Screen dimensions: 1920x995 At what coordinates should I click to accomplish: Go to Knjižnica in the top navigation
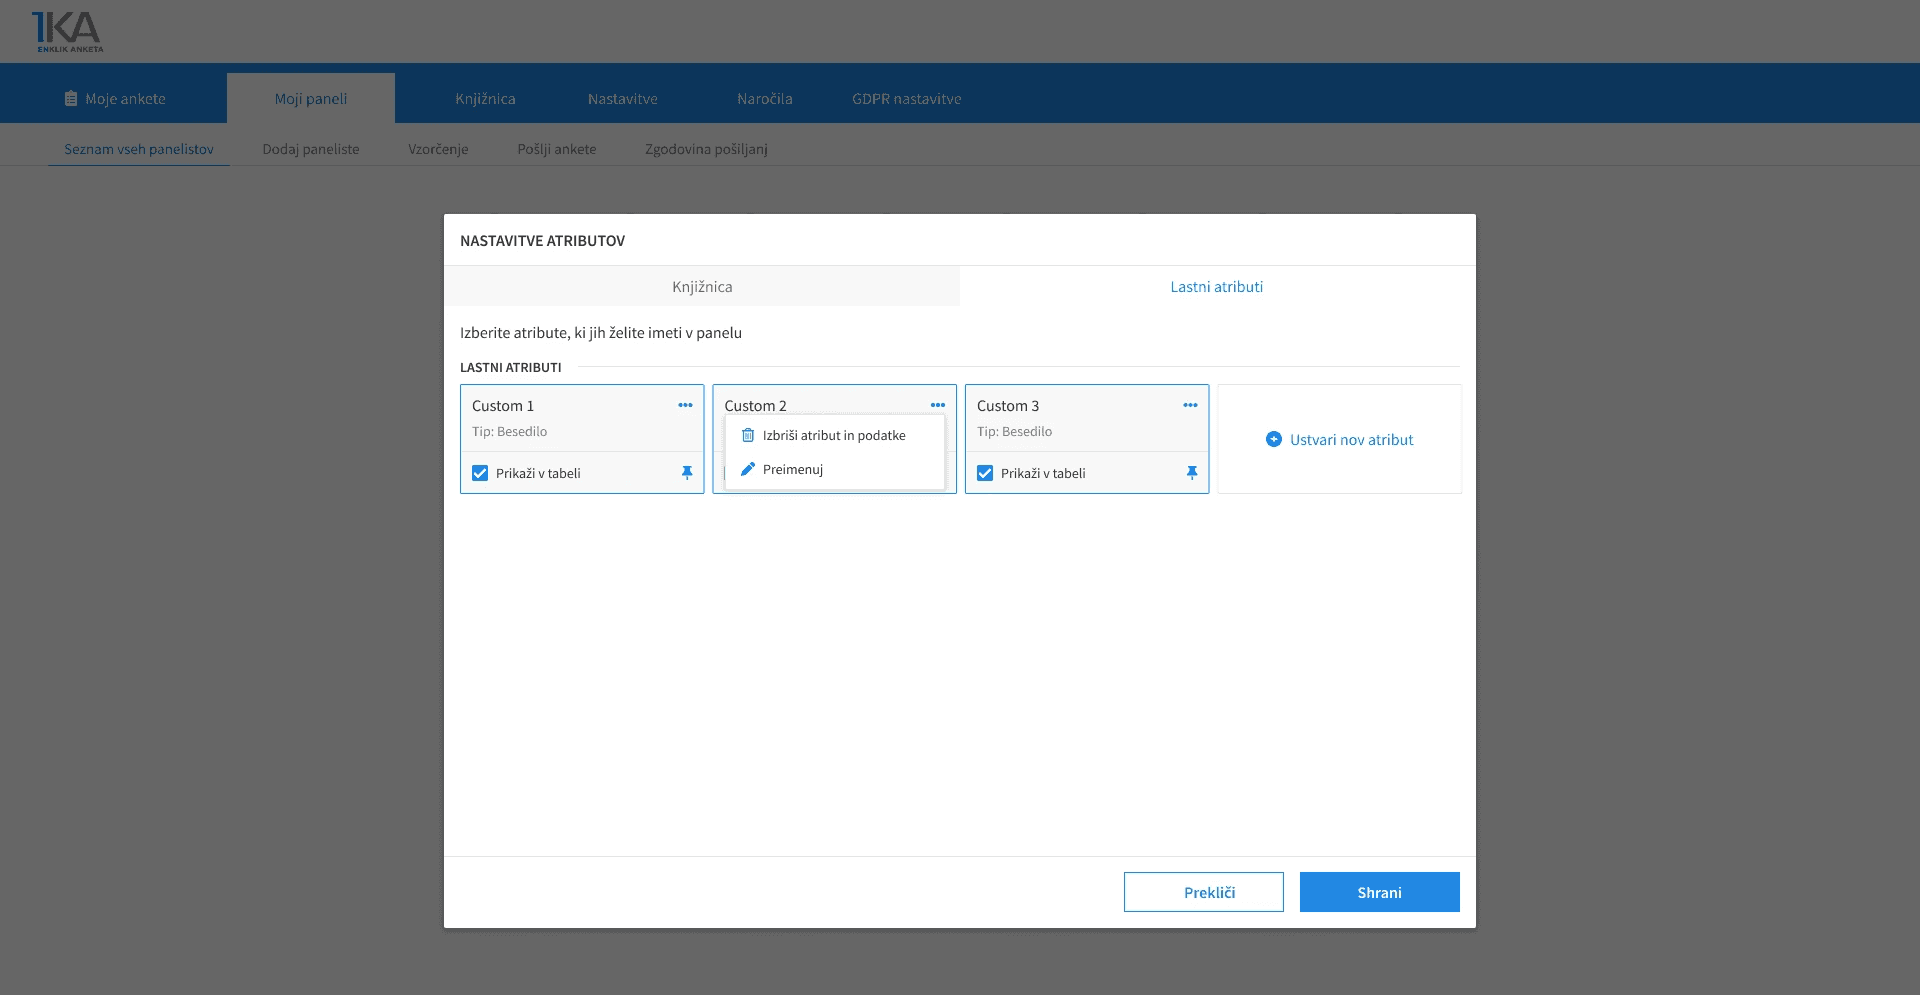[x=485, y=98]
